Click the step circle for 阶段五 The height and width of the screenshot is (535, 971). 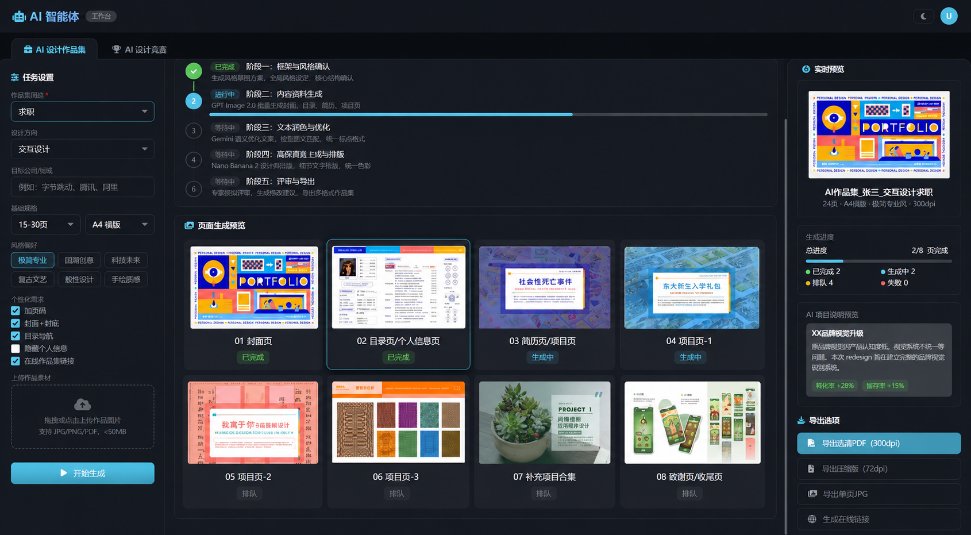[194, 189]
